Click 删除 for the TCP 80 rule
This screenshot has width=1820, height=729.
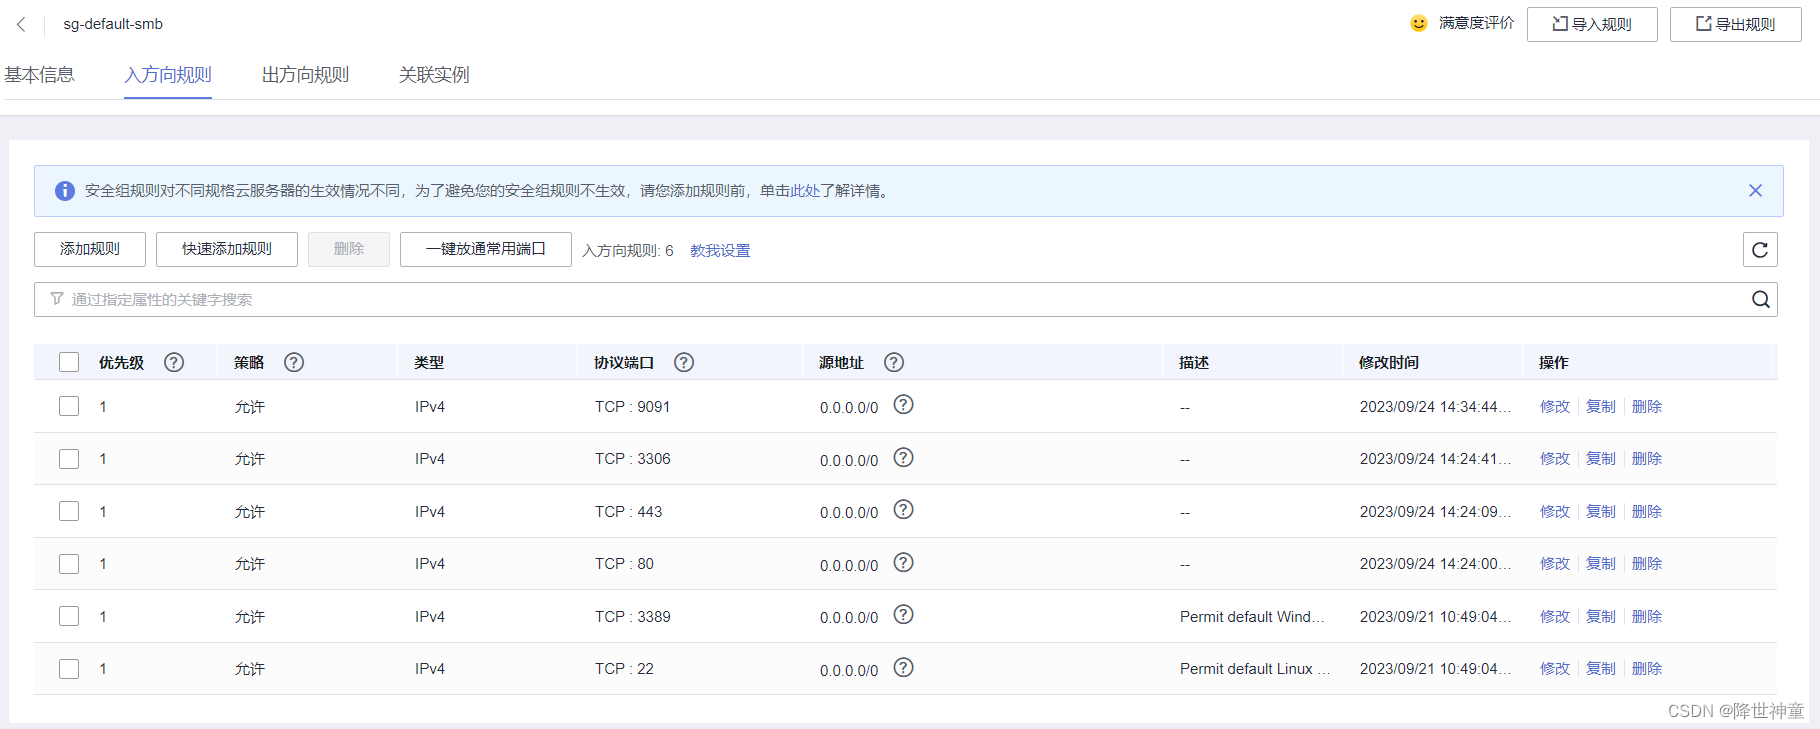pyautogui.click(x=1647, y=564)
